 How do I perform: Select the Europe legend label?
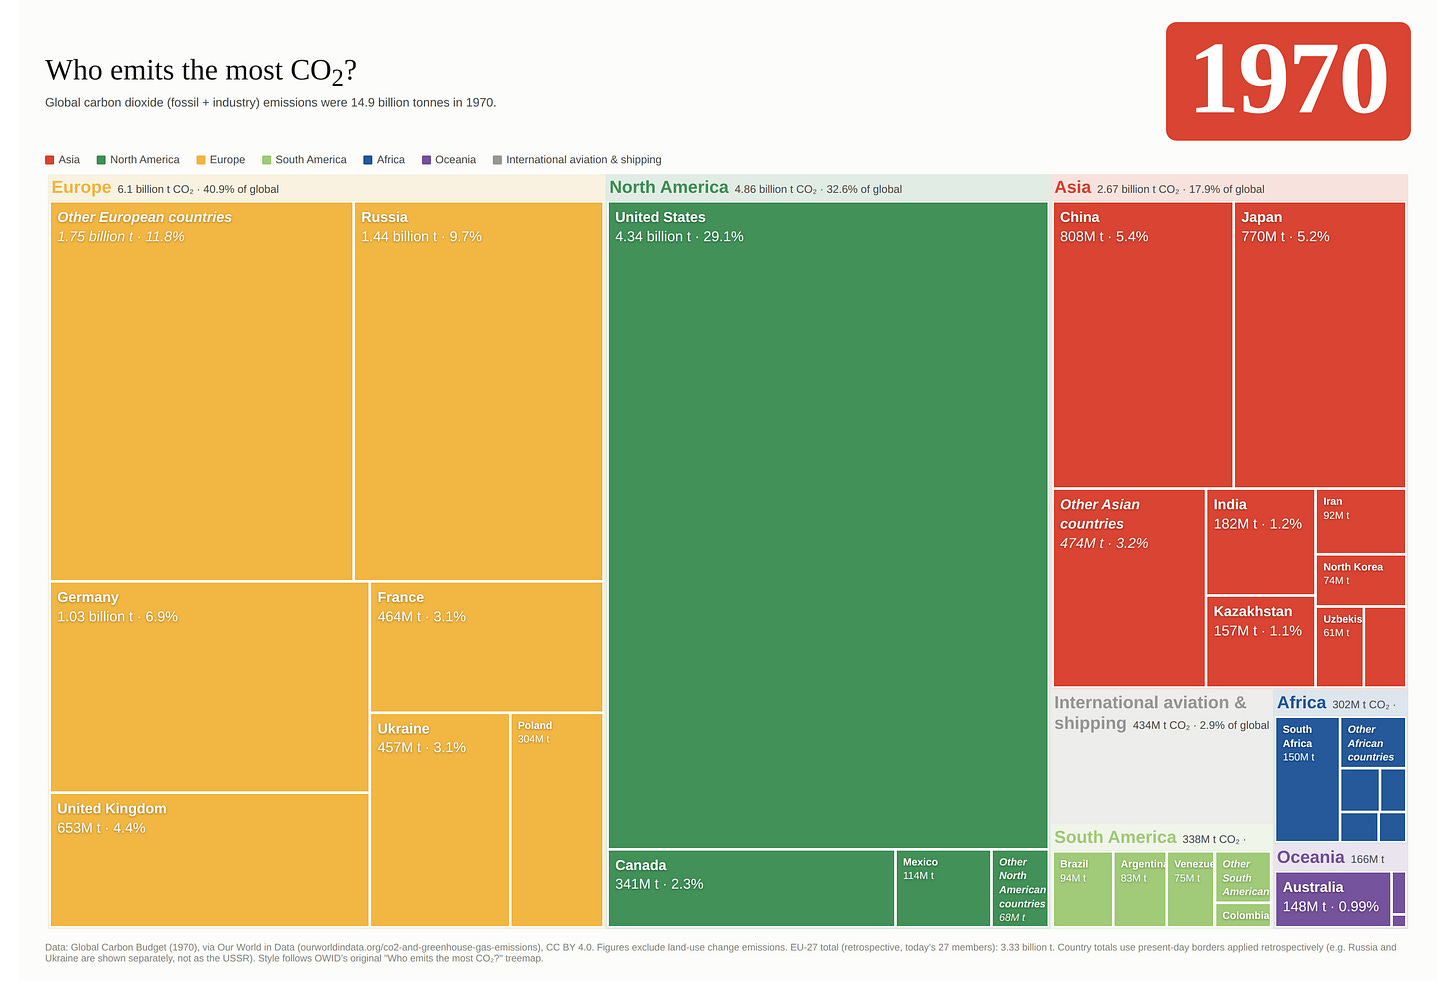pyautogui.click(x=227, y=160)
